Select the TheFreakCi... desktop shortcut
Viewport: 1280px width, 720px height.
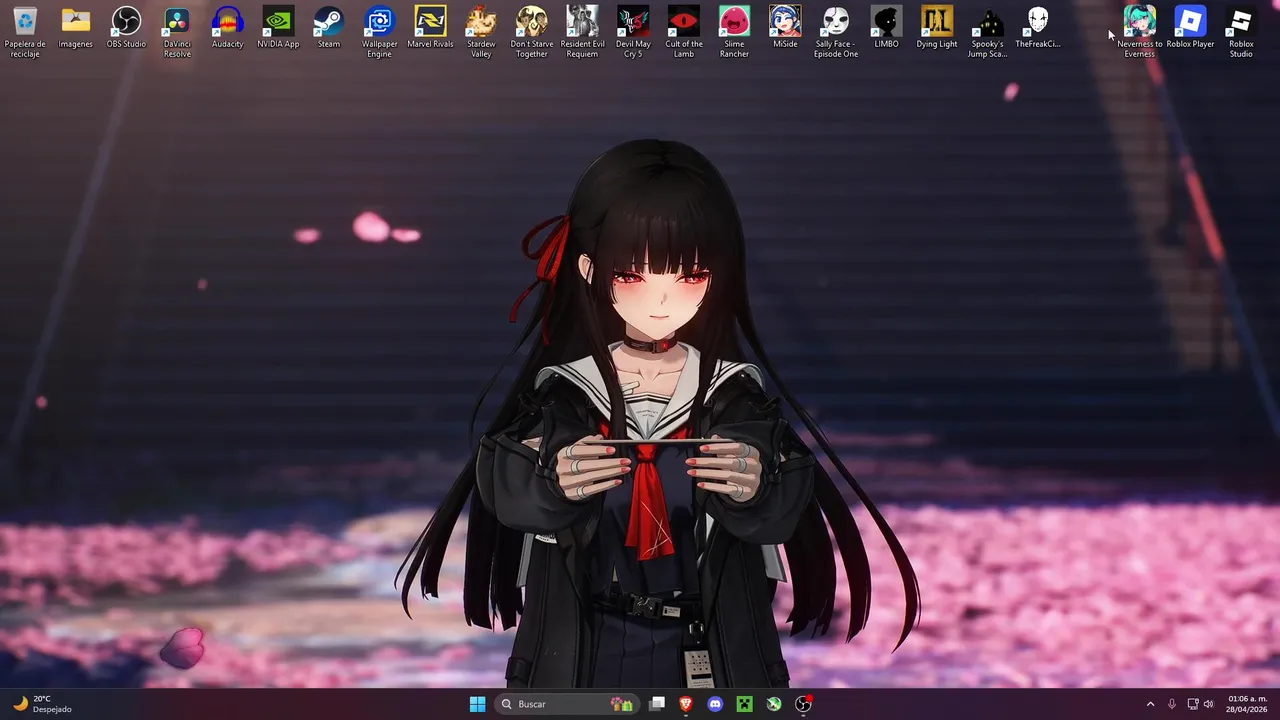pyautogui.click(x=1038, y=27)
